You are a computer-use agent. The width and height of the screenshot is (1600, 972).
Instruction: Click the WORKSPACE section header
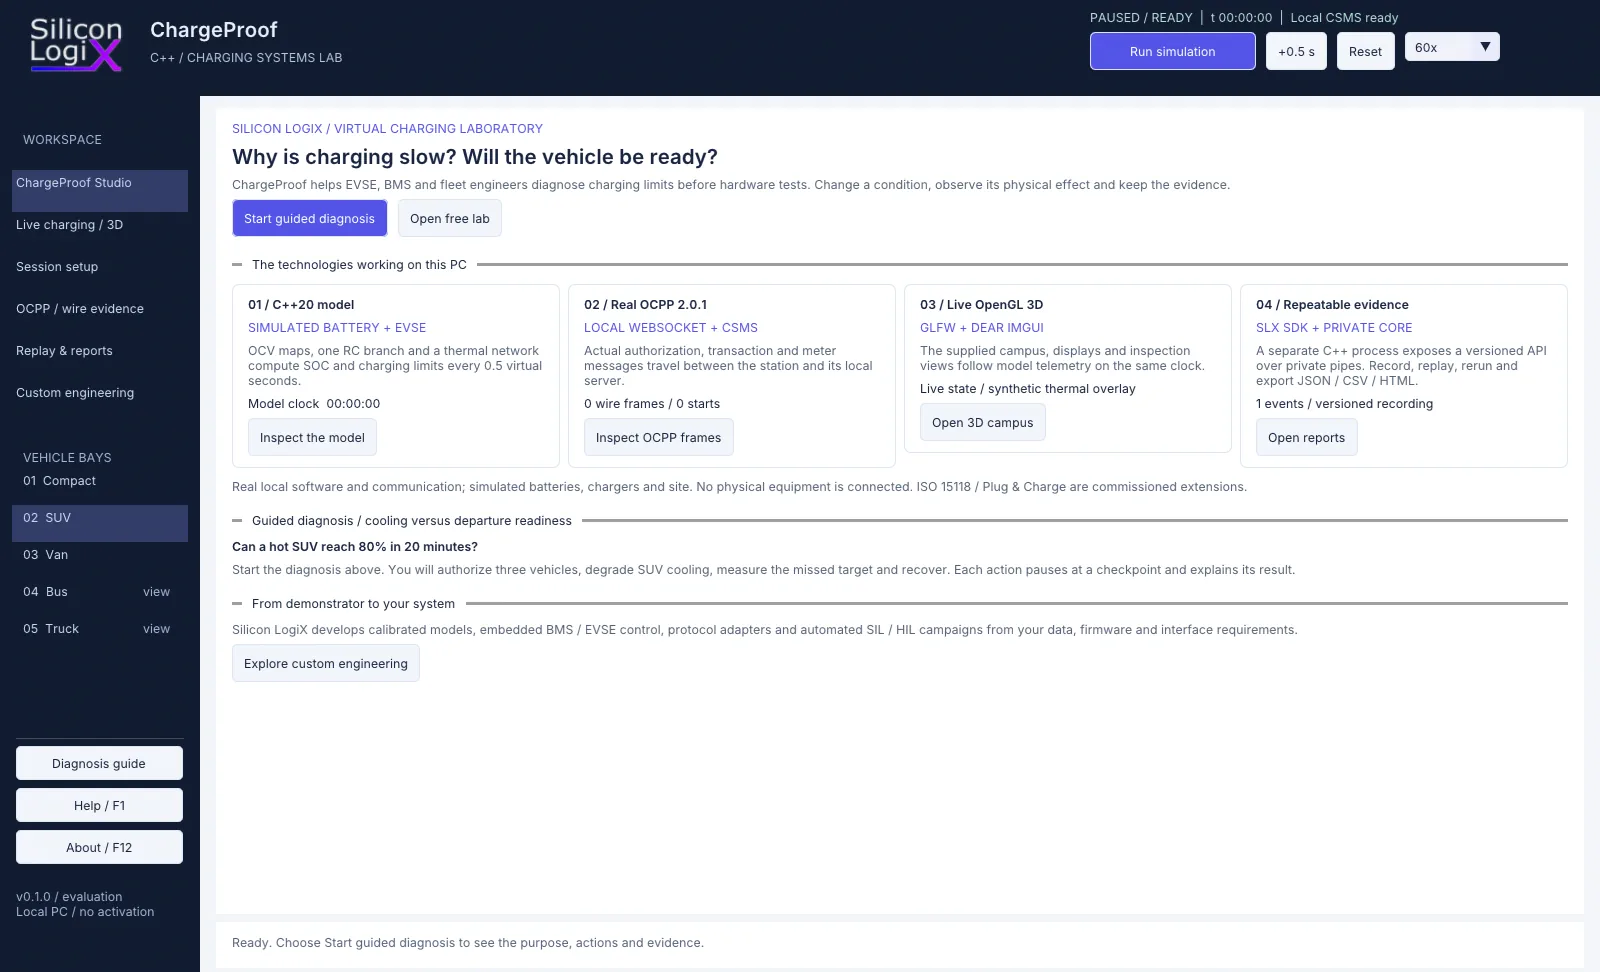click(62, 140)
